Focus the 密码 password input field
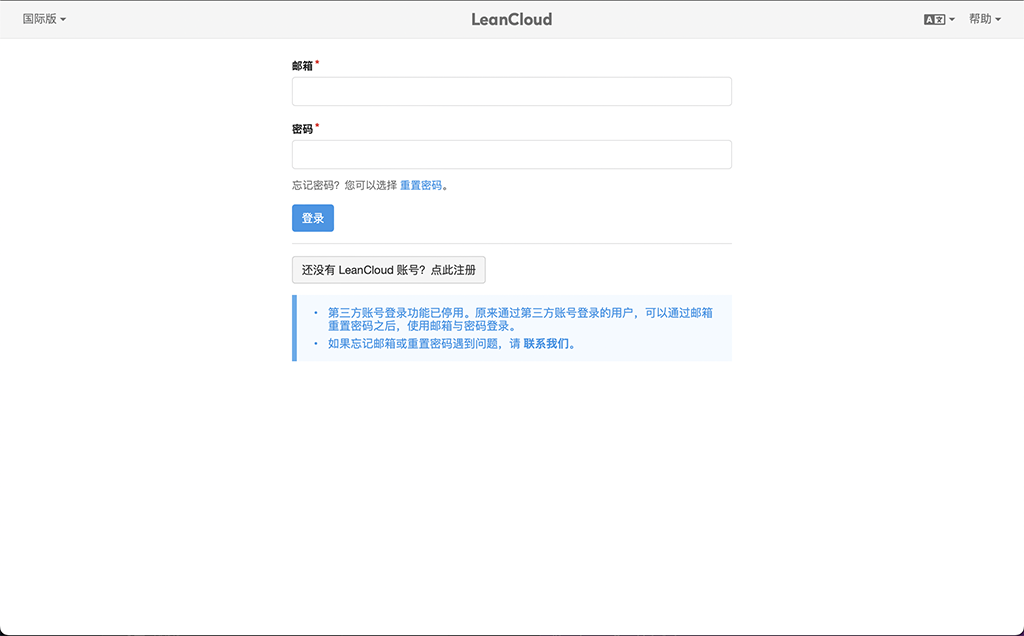The height and width of the screenshot is (636, 1024). [x=512, y=155]
